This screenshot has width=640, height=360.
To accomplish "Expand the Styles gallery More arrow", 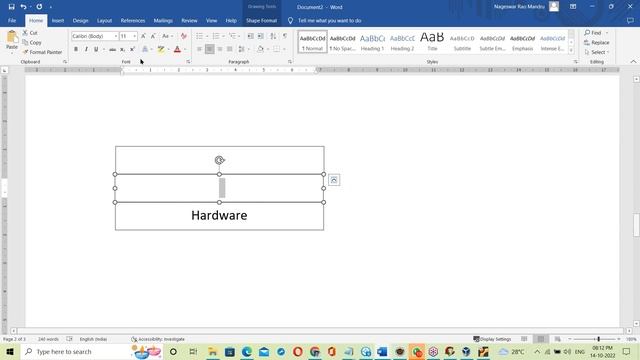I will point(571,50).
